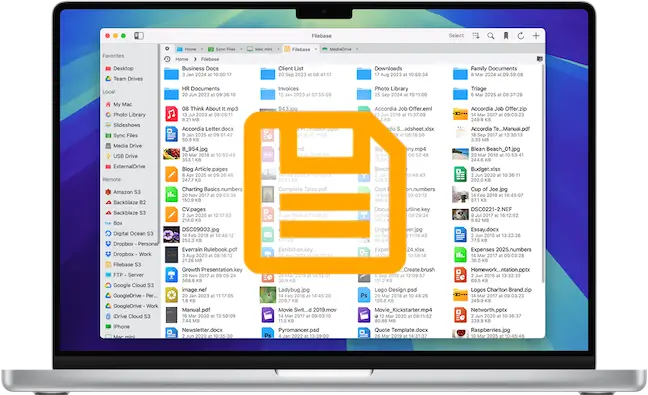Select the Logo Design.psd Photoshop icon

click(x=364, y=295)
